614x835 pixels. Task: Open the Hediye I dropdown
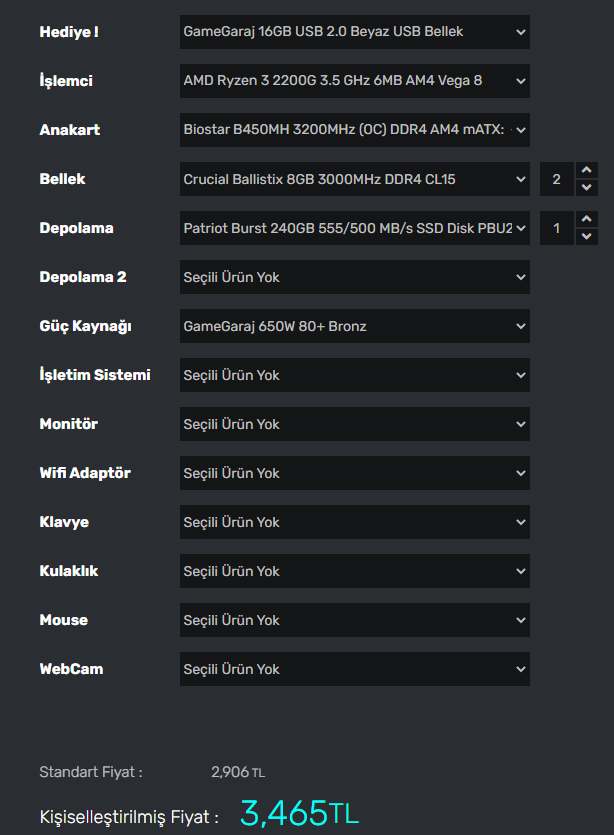tap(354, 32)
